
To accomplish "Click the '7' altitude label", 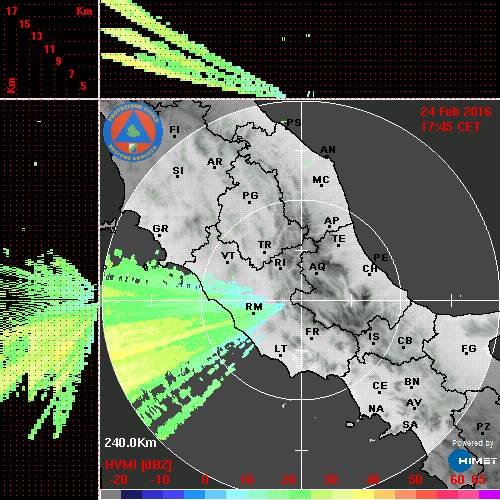I will coord(71,74).
